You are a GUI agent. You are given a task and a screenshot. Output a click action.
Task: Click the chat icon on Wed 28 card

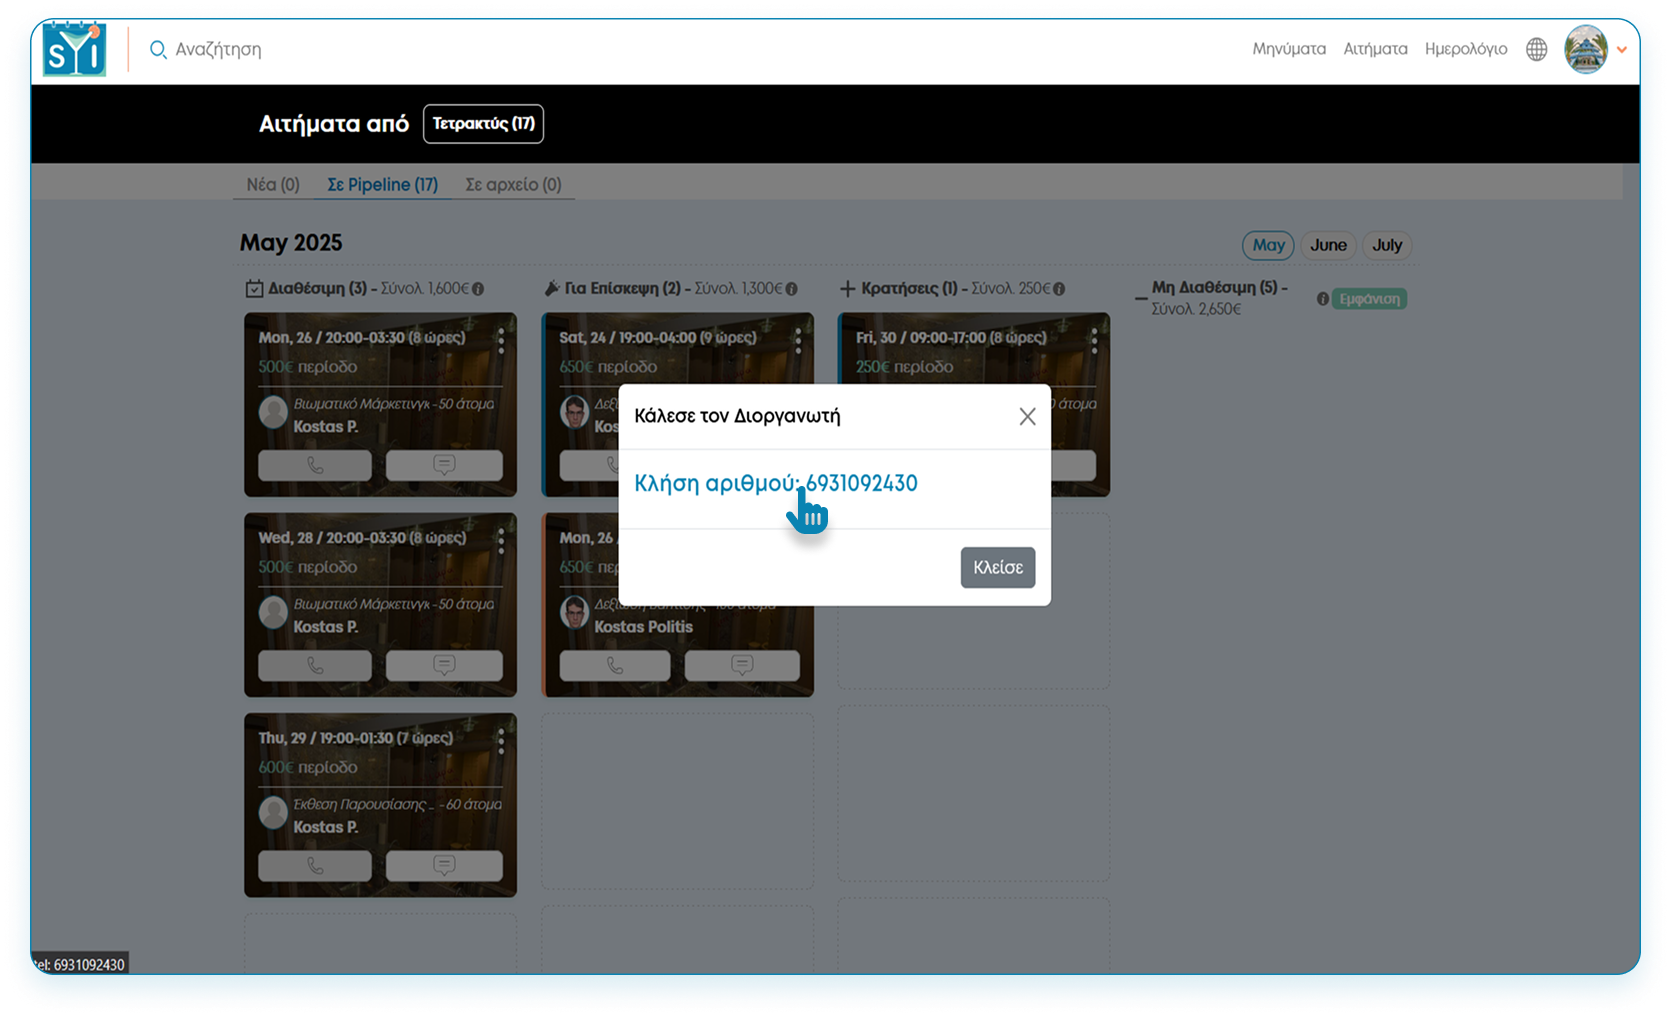point(443,665)
